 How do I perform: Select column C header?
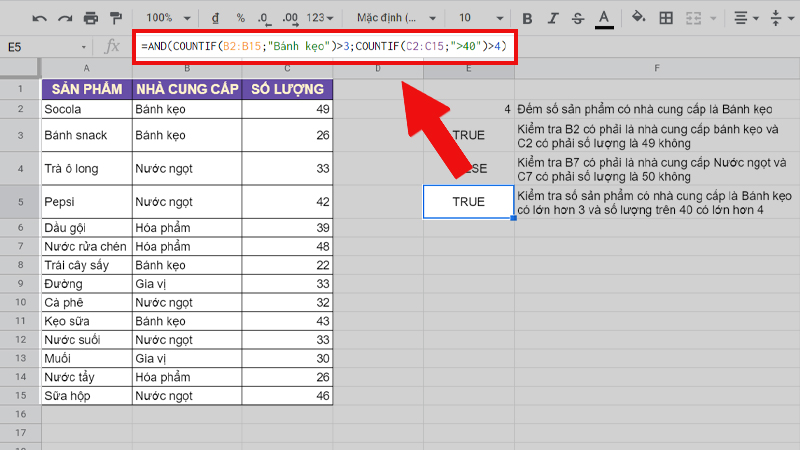287,68
